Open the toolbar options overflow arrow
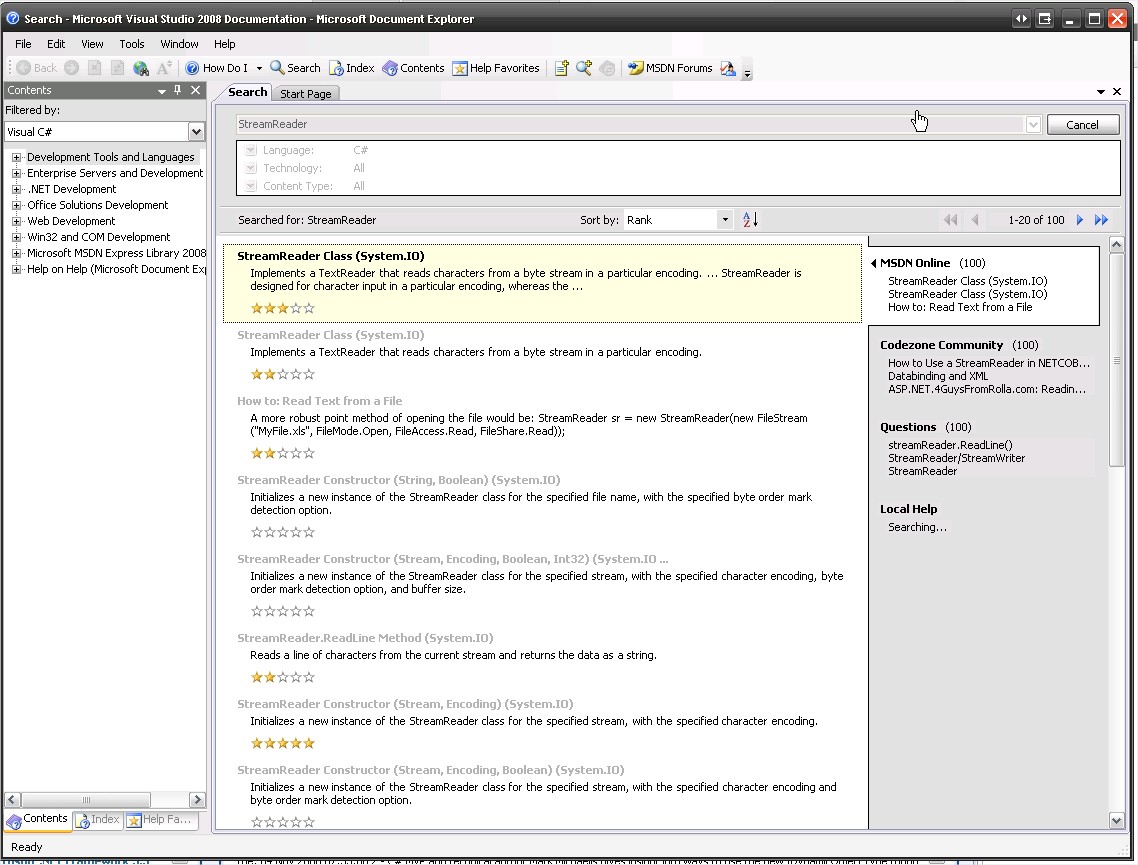 pyautogui.click(x=748, y=72)
